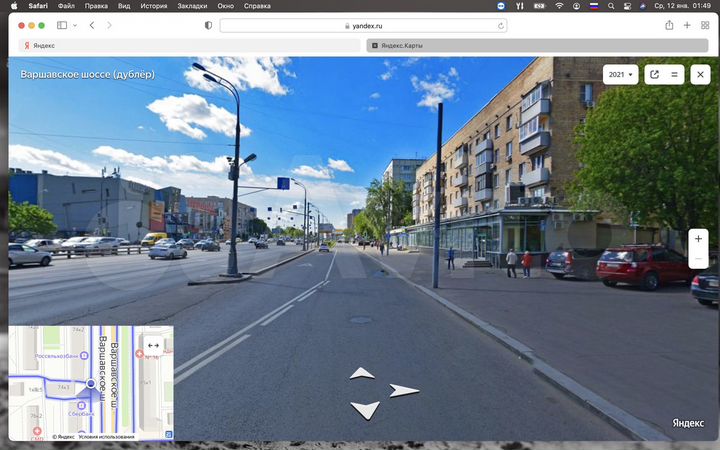Select the Сбербанк marker on minimap
This screenshot has height=450, width=720.
click(81, 405)
